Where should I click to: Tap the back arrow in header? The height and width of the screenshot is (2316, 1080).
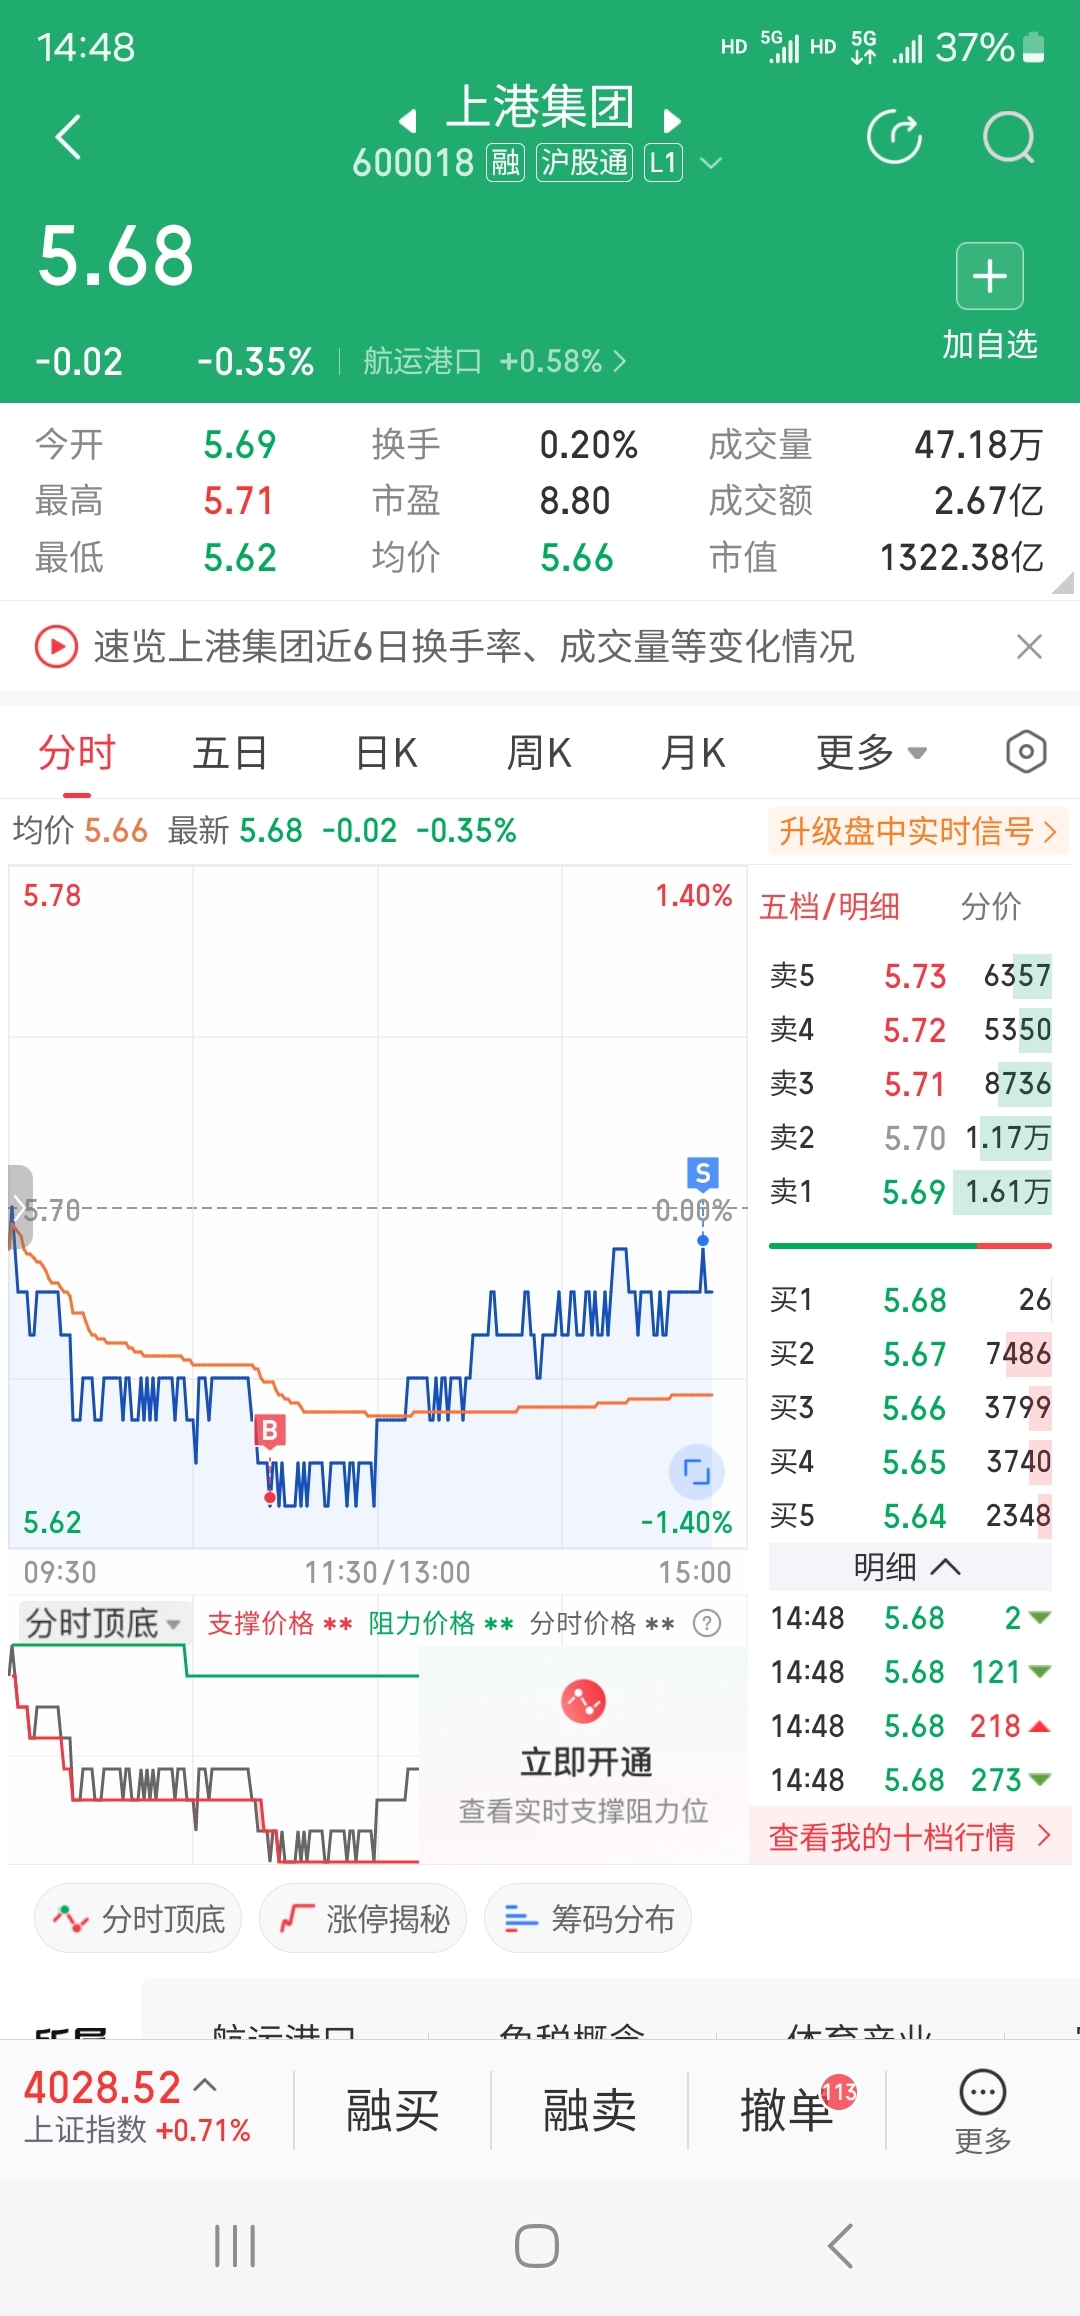[68, 137]
